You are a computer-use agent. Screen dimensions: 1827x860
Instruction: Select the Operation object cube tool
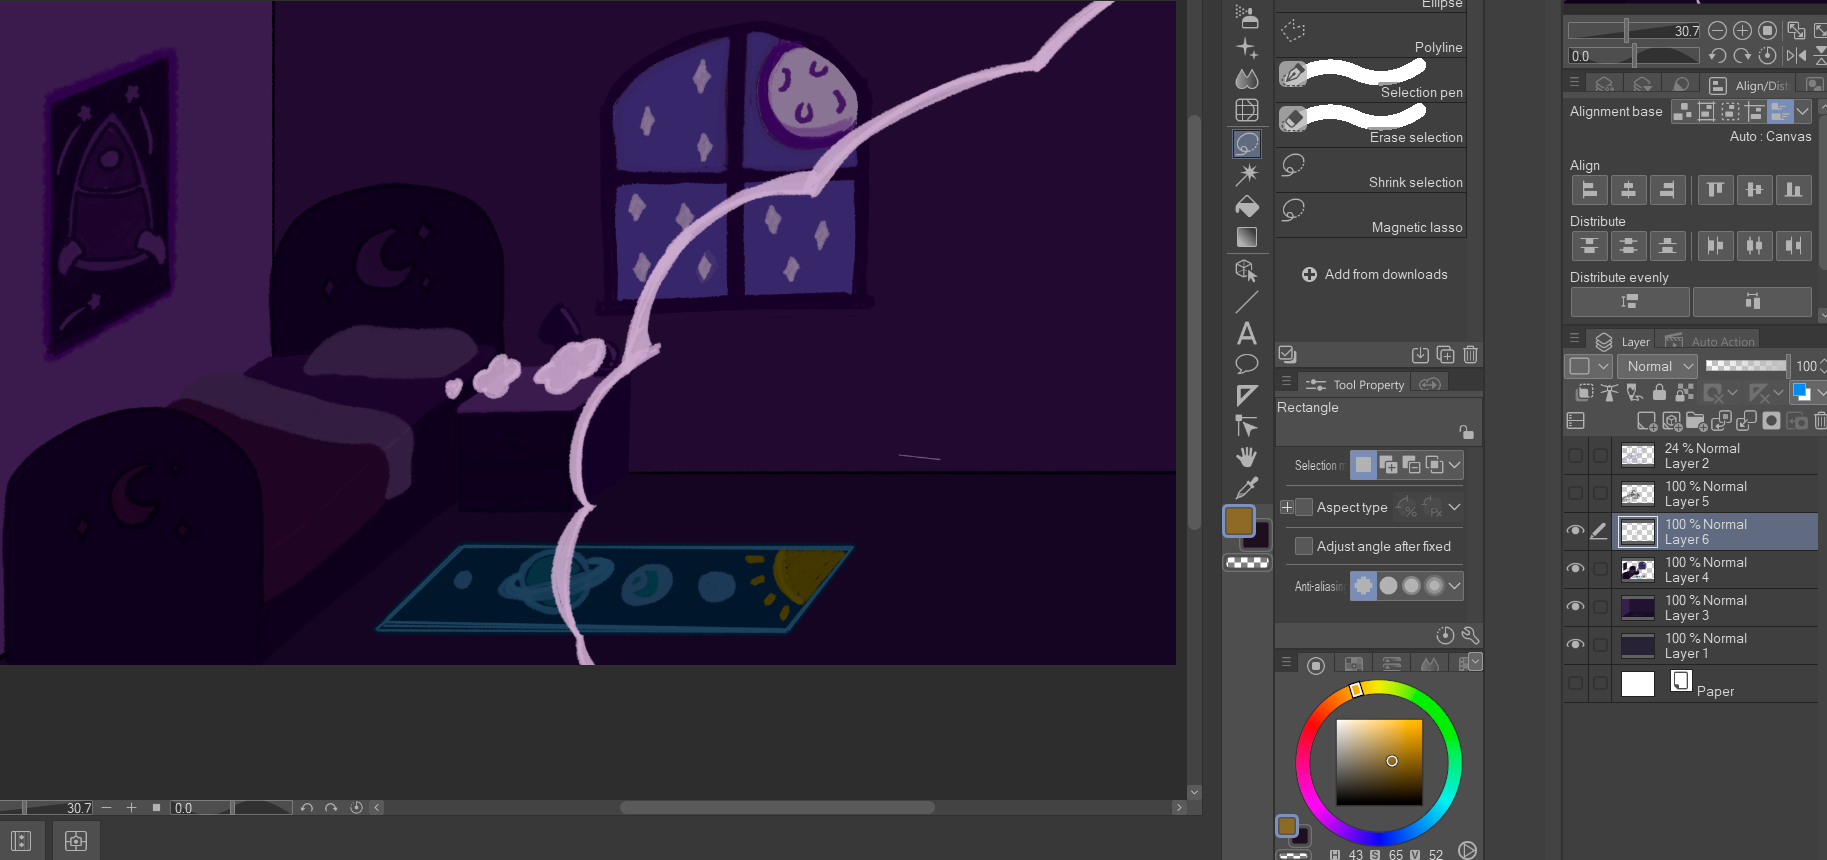(1247, 270)
